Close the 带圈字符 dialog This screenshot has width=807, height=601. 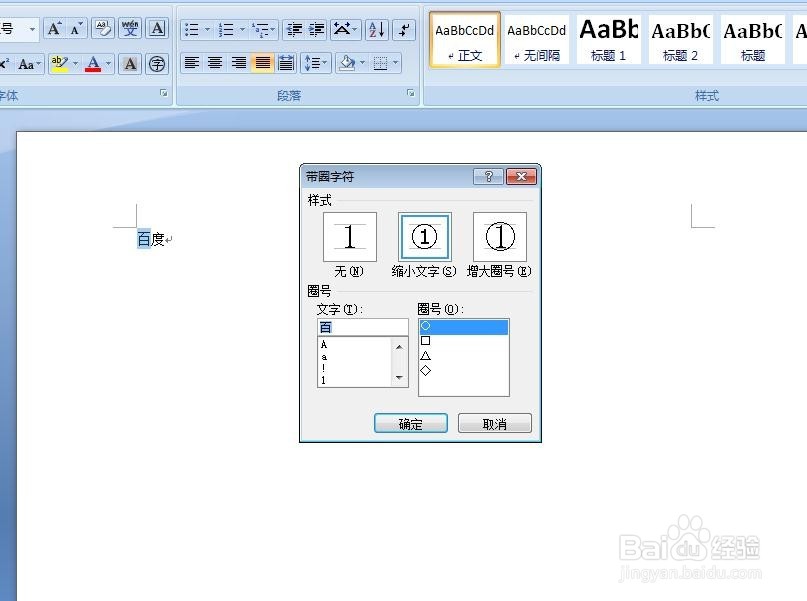pyautogui.click(x=521, y=176)
